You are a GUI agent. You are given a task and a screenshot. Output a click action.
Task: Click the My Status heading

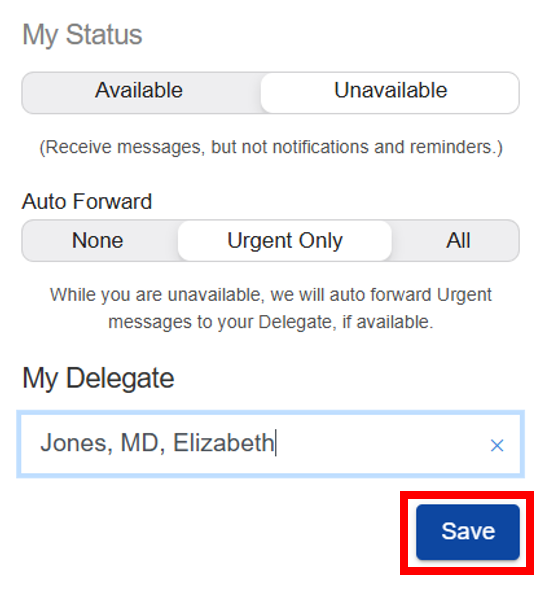(82, 35)
